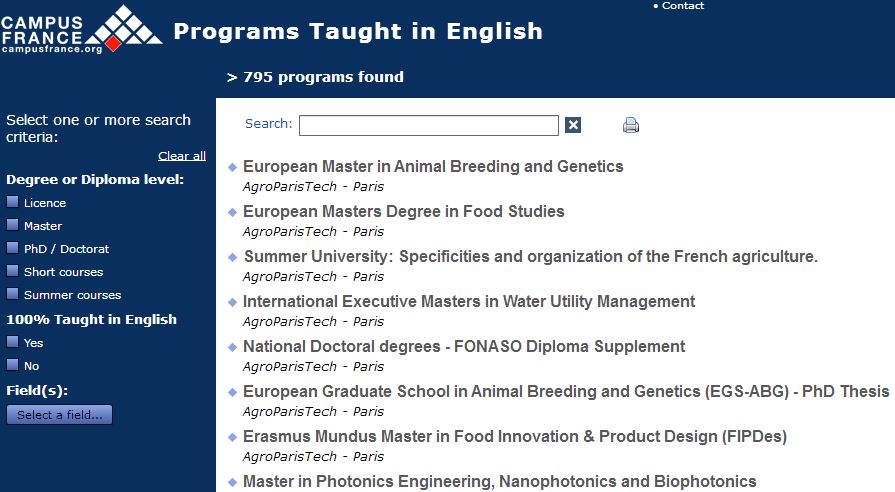Tick the Master checkbox
Viewport: 895px width, 492px height.
(13, 225)
